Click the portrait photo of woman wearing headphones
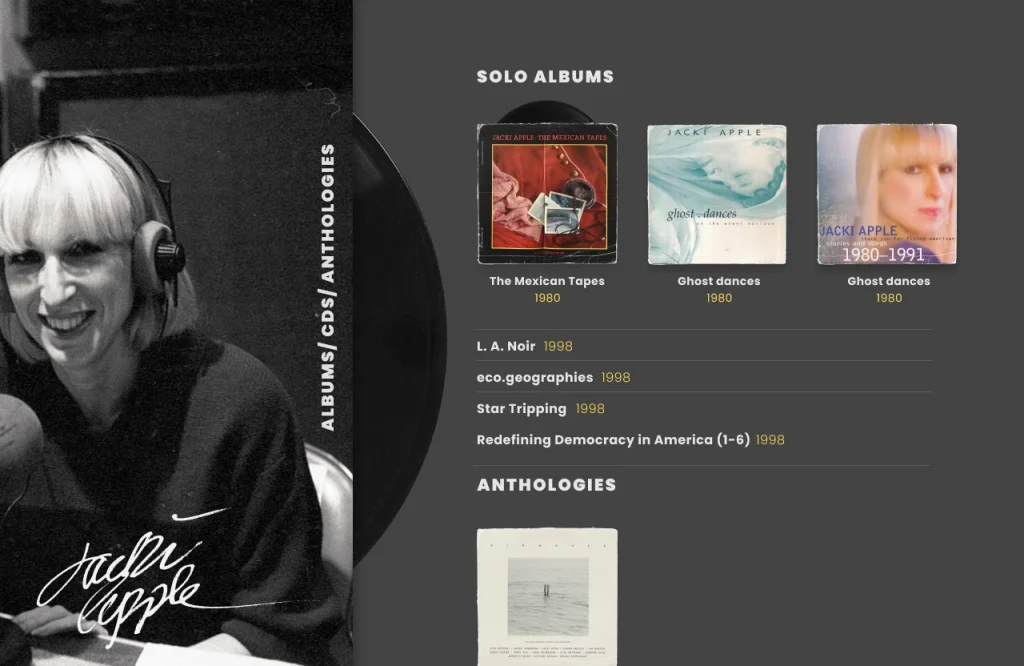The height and width of the screenshot is (666, 1024). click(176, 333)
